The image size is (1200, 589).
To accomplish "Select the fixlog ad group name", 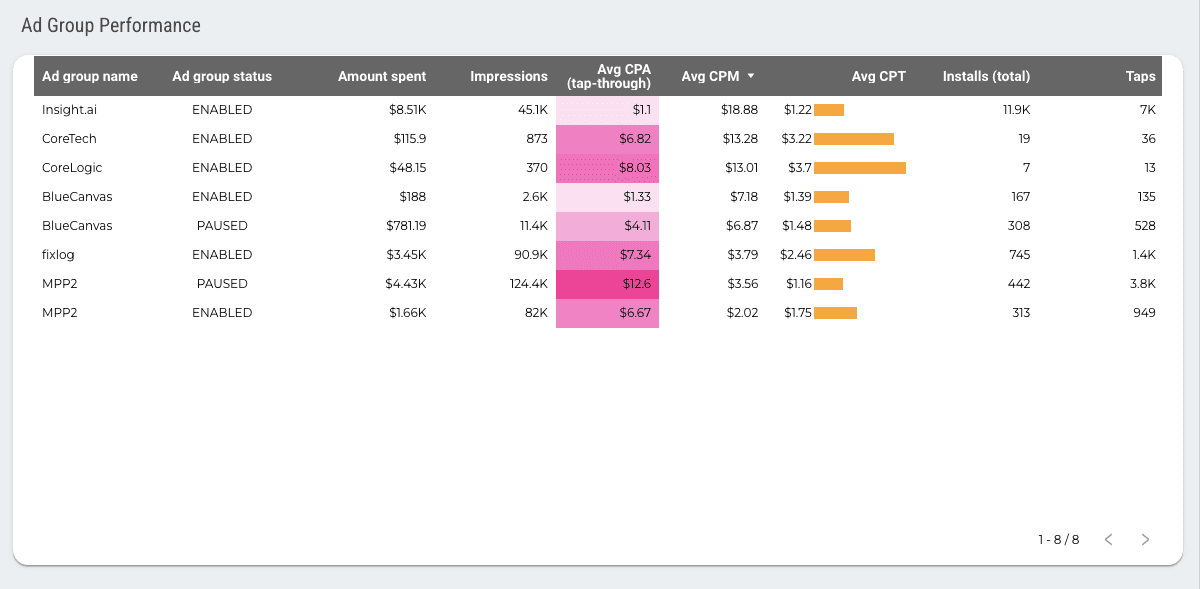I will (58, 254).
